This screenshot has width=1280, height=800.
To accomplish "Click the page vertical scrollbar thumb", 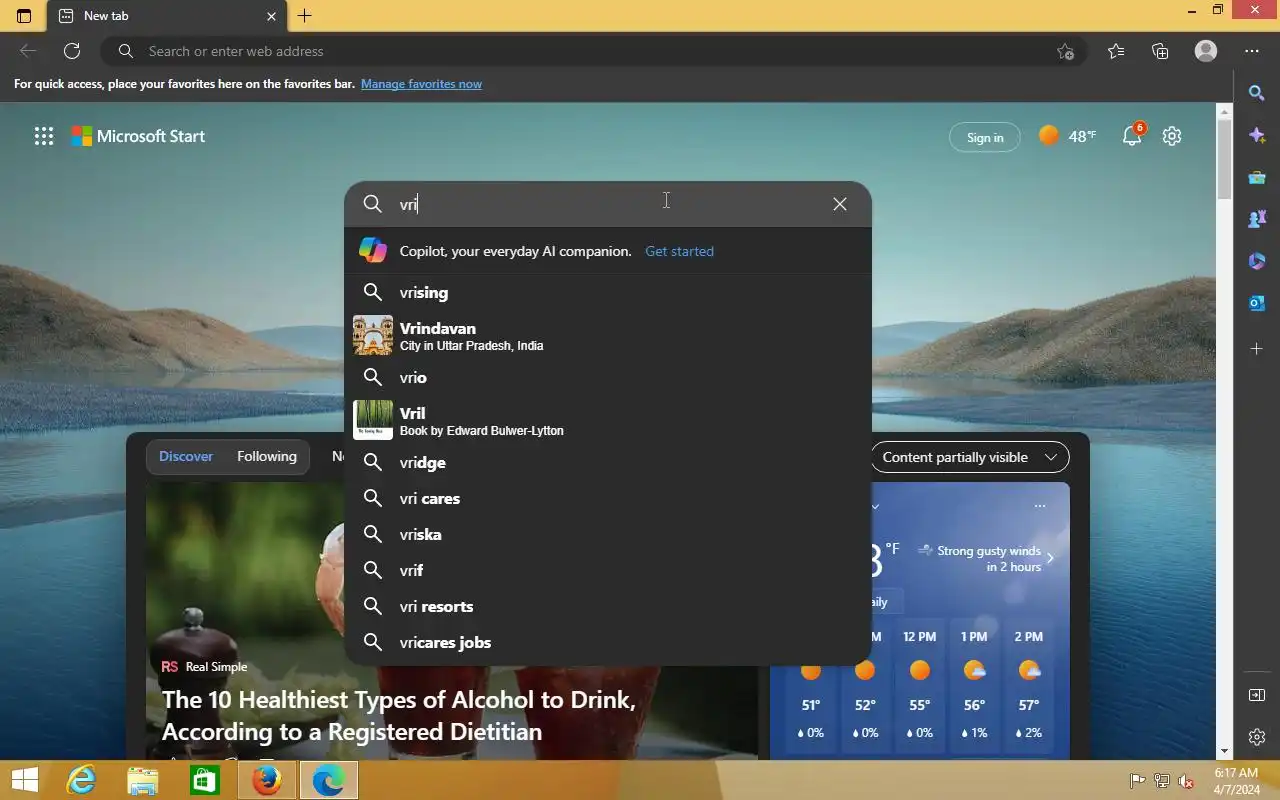I will 1224,160.
